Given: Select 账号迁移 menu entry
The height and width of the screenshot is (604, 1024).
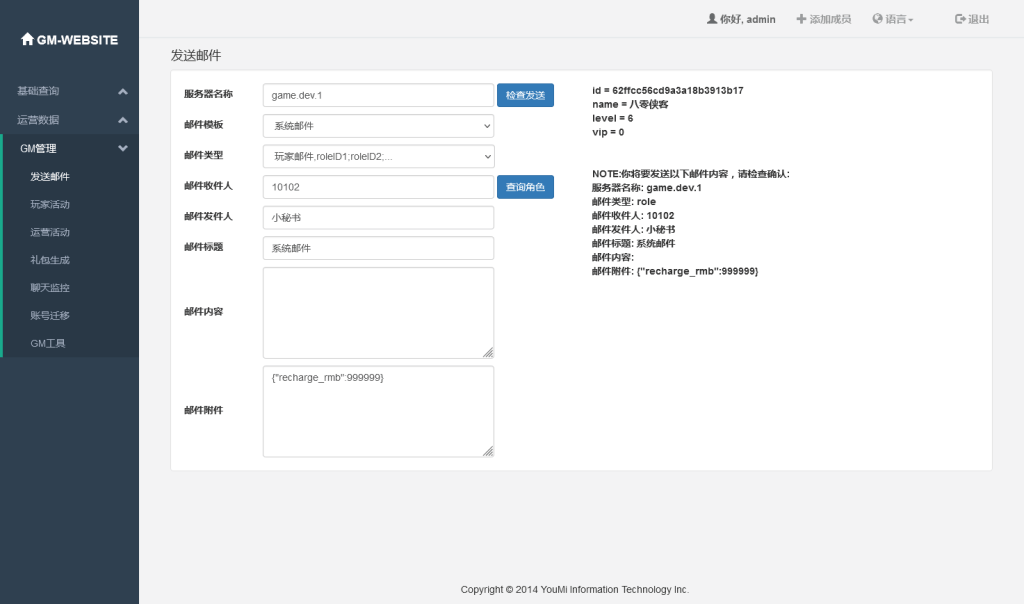Looking at the screenshot, I should pos(50,315).
